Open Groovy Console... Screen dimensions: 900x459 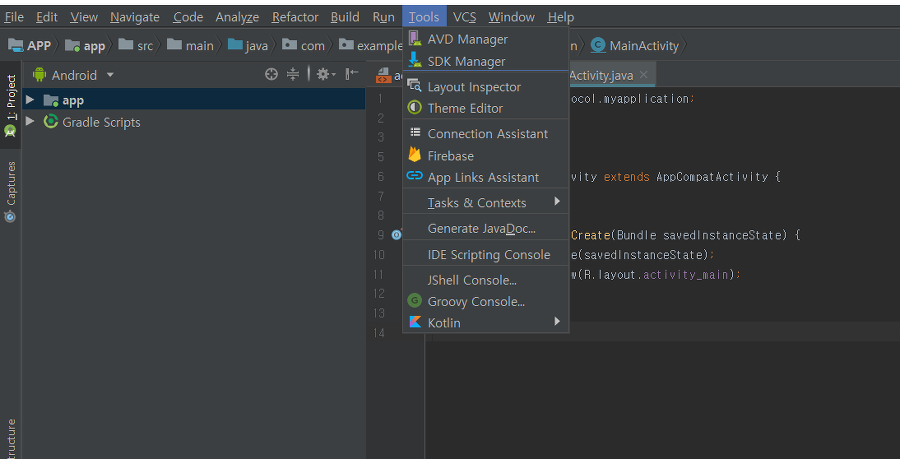pyautogui.click(x=486, y=301)
